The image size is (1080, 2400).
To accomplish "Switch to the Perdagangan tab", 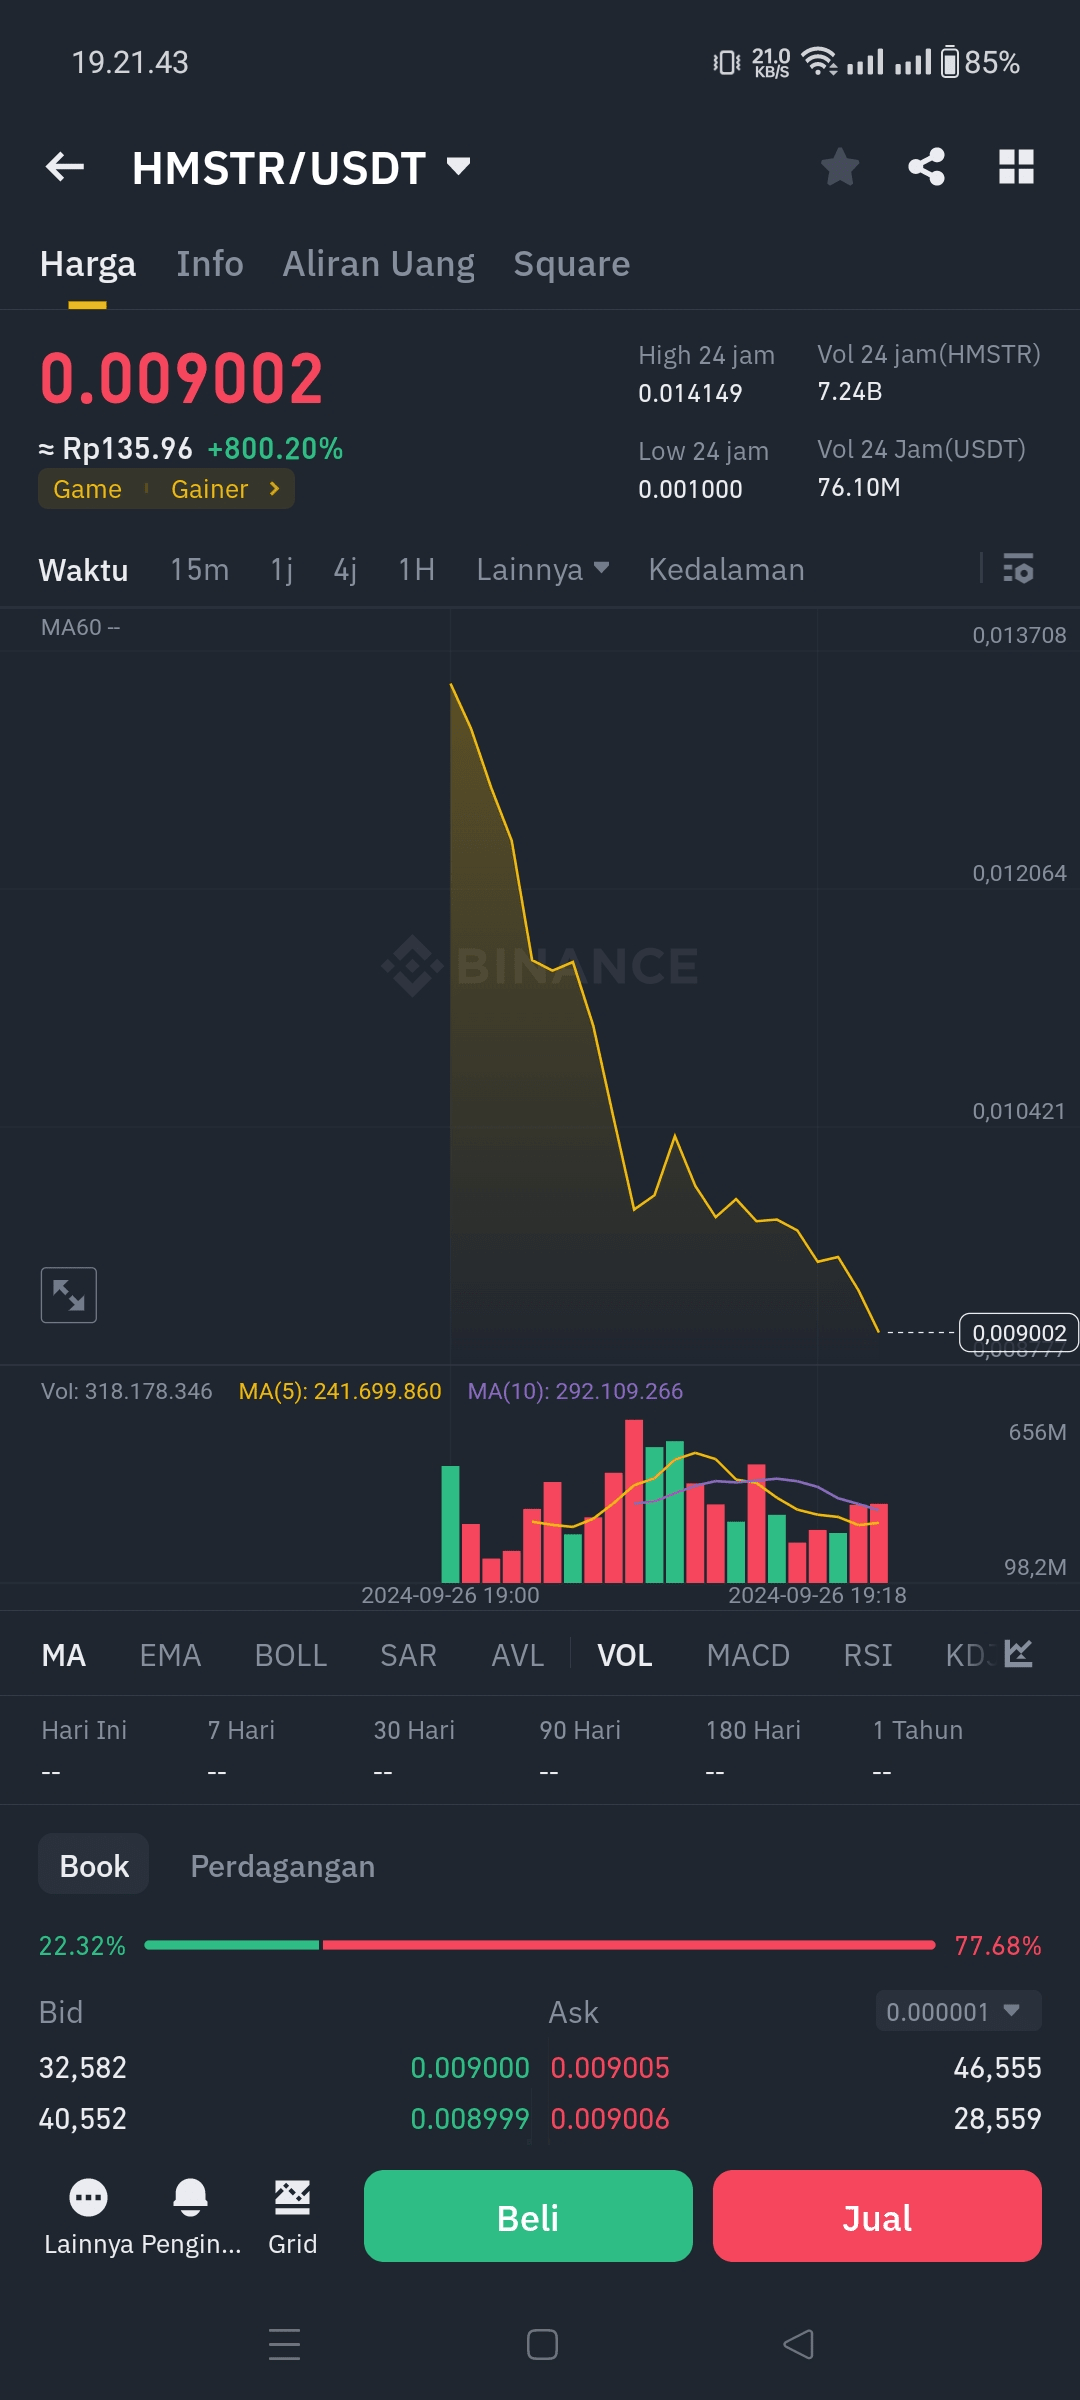I will click(x=282, y=1866).
